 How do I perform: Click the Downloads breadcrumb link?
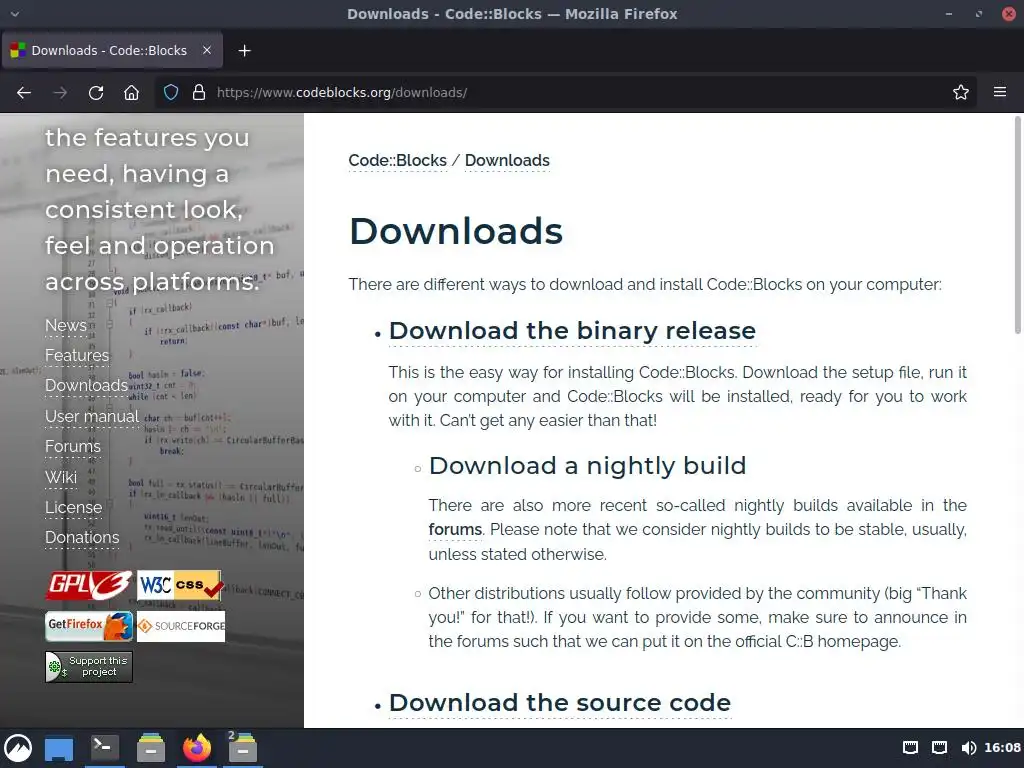point(507,161)
